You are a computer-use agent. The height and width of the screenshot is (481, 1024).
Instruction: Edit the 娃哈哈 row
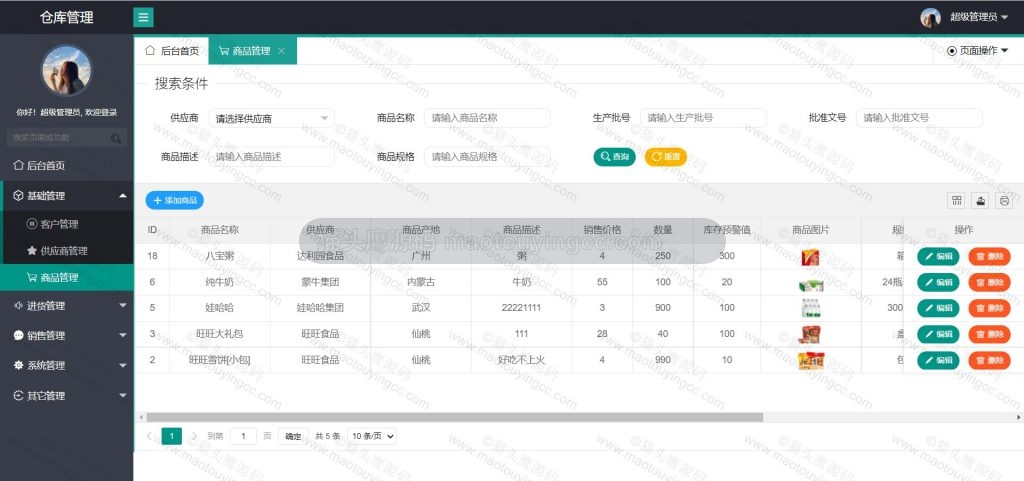coord(938,308)
